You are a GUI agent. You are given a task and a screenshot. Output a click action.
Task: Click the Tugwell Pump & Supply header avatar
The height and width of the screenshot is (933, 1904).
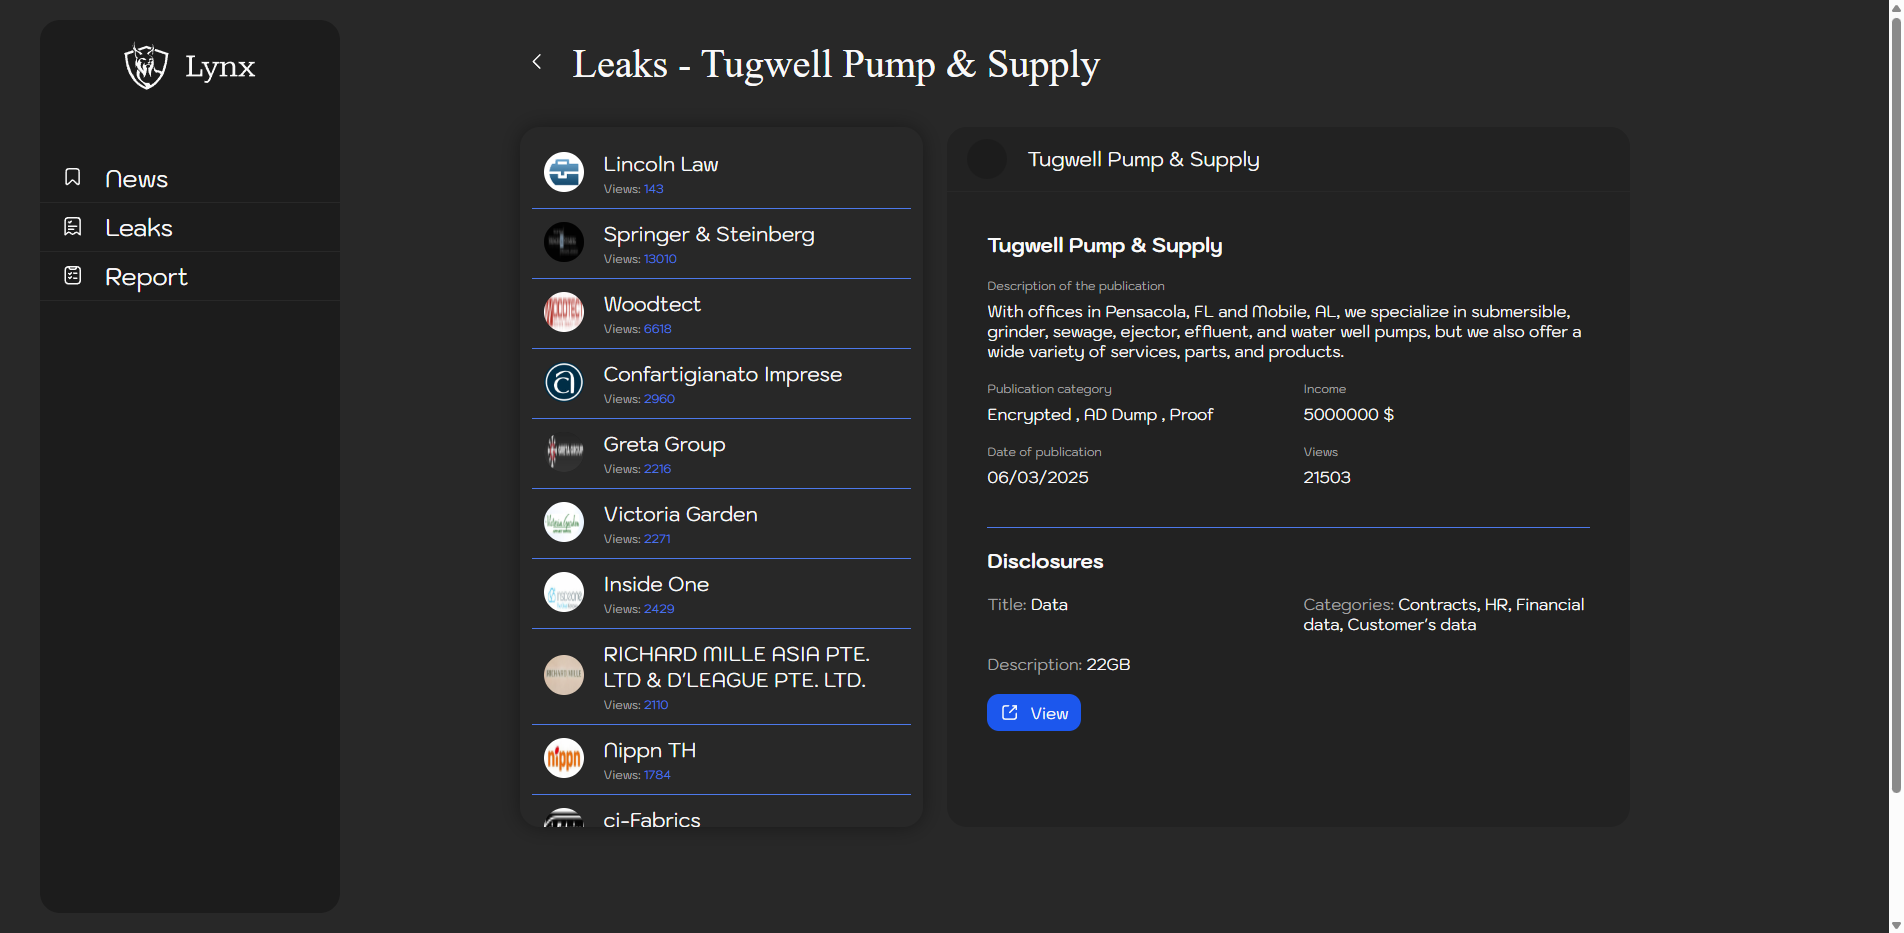[987, 160]
